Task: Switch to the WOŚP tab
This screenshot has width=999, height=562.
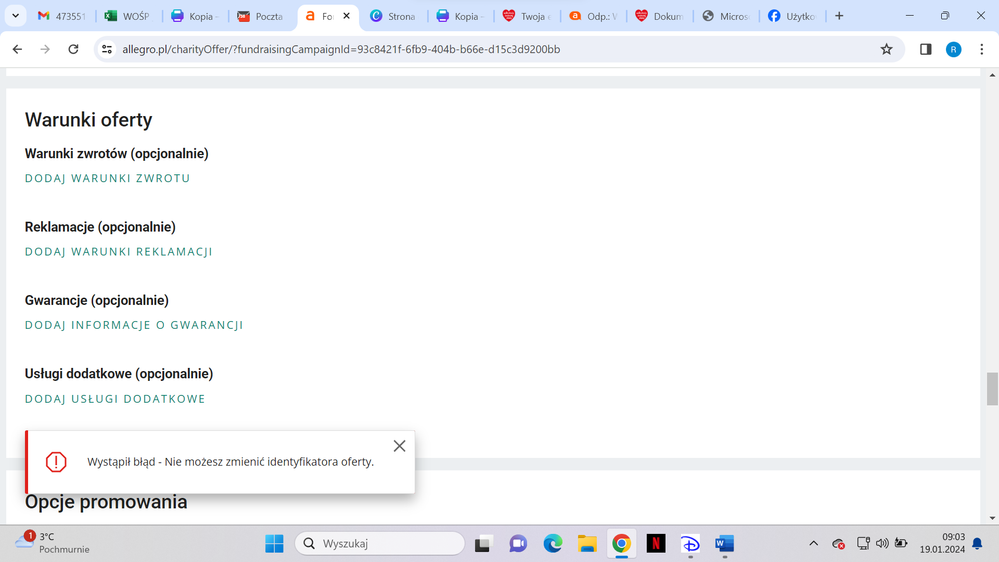Action: (x=127, y=16)
